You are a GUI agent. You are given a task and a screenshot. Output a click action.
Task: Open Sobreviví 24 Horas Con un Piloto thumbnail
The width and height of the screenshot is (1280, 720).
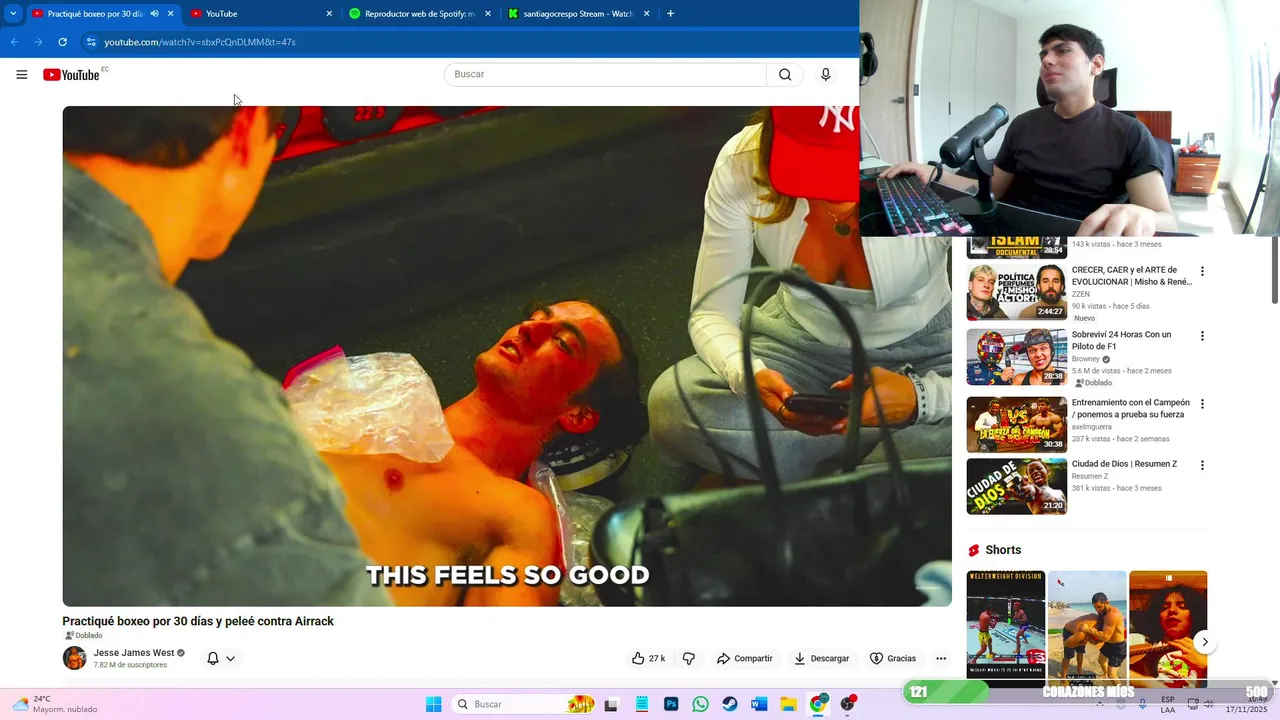tap(1016, 357)
